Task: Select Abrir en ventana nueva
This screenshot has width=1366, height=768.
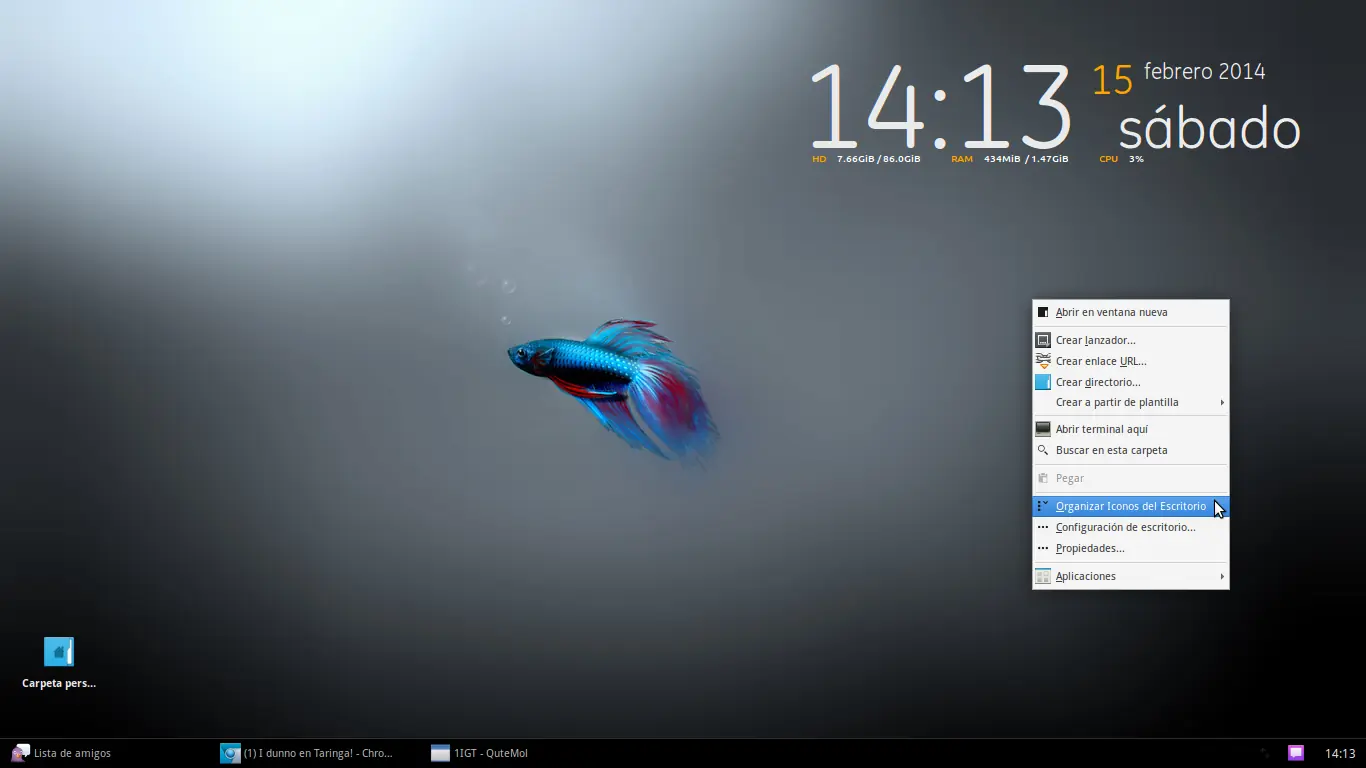Action: [x=1130, y=312]
